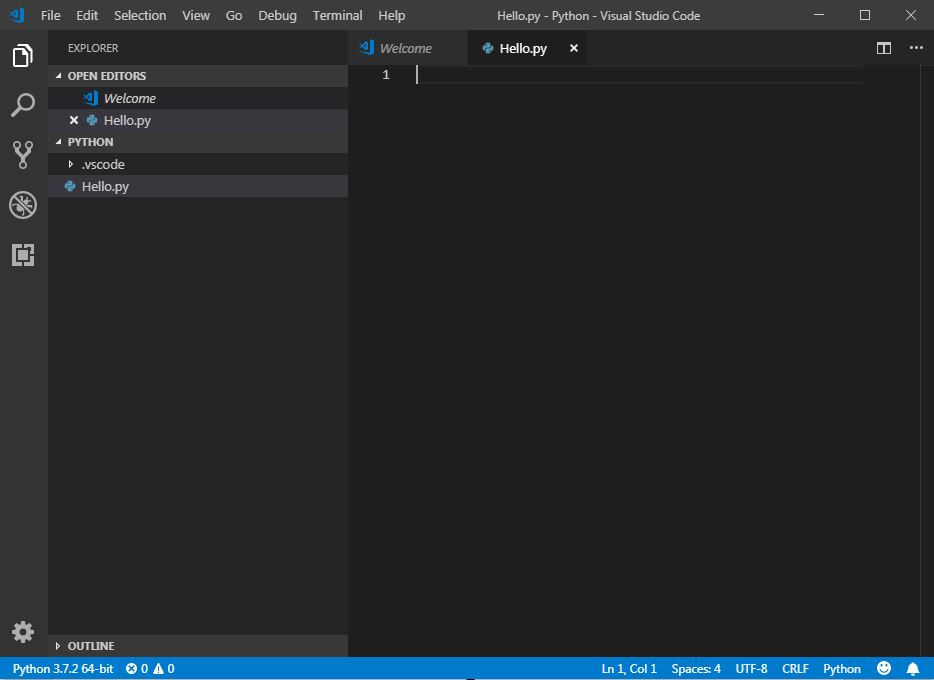
Task: Open notifications bell in status bar
Action: (913, 669)
